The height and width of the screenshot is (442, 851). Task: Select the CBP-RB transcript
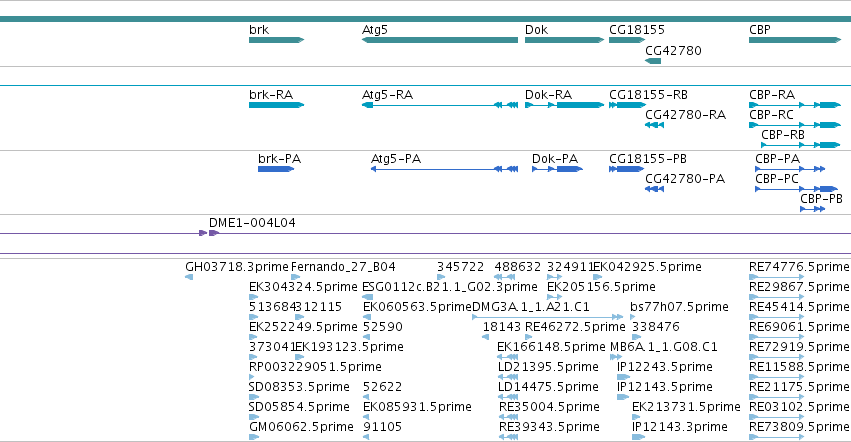pos(801,145)
